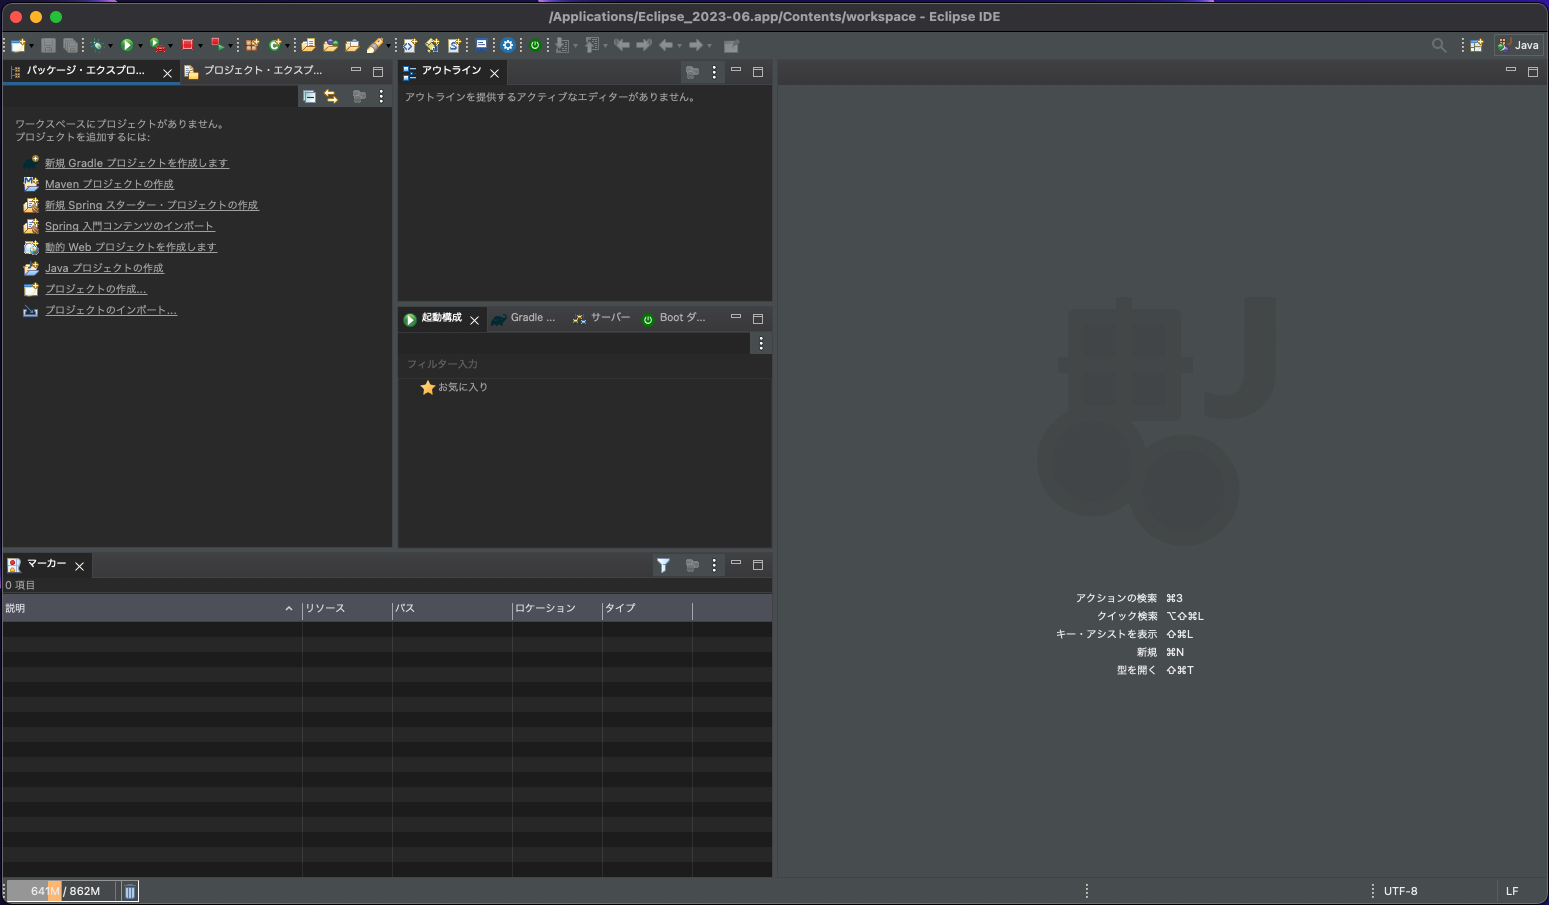
Task: Open dropdown beside Relaunch icon
Action: tap(230, 46)
